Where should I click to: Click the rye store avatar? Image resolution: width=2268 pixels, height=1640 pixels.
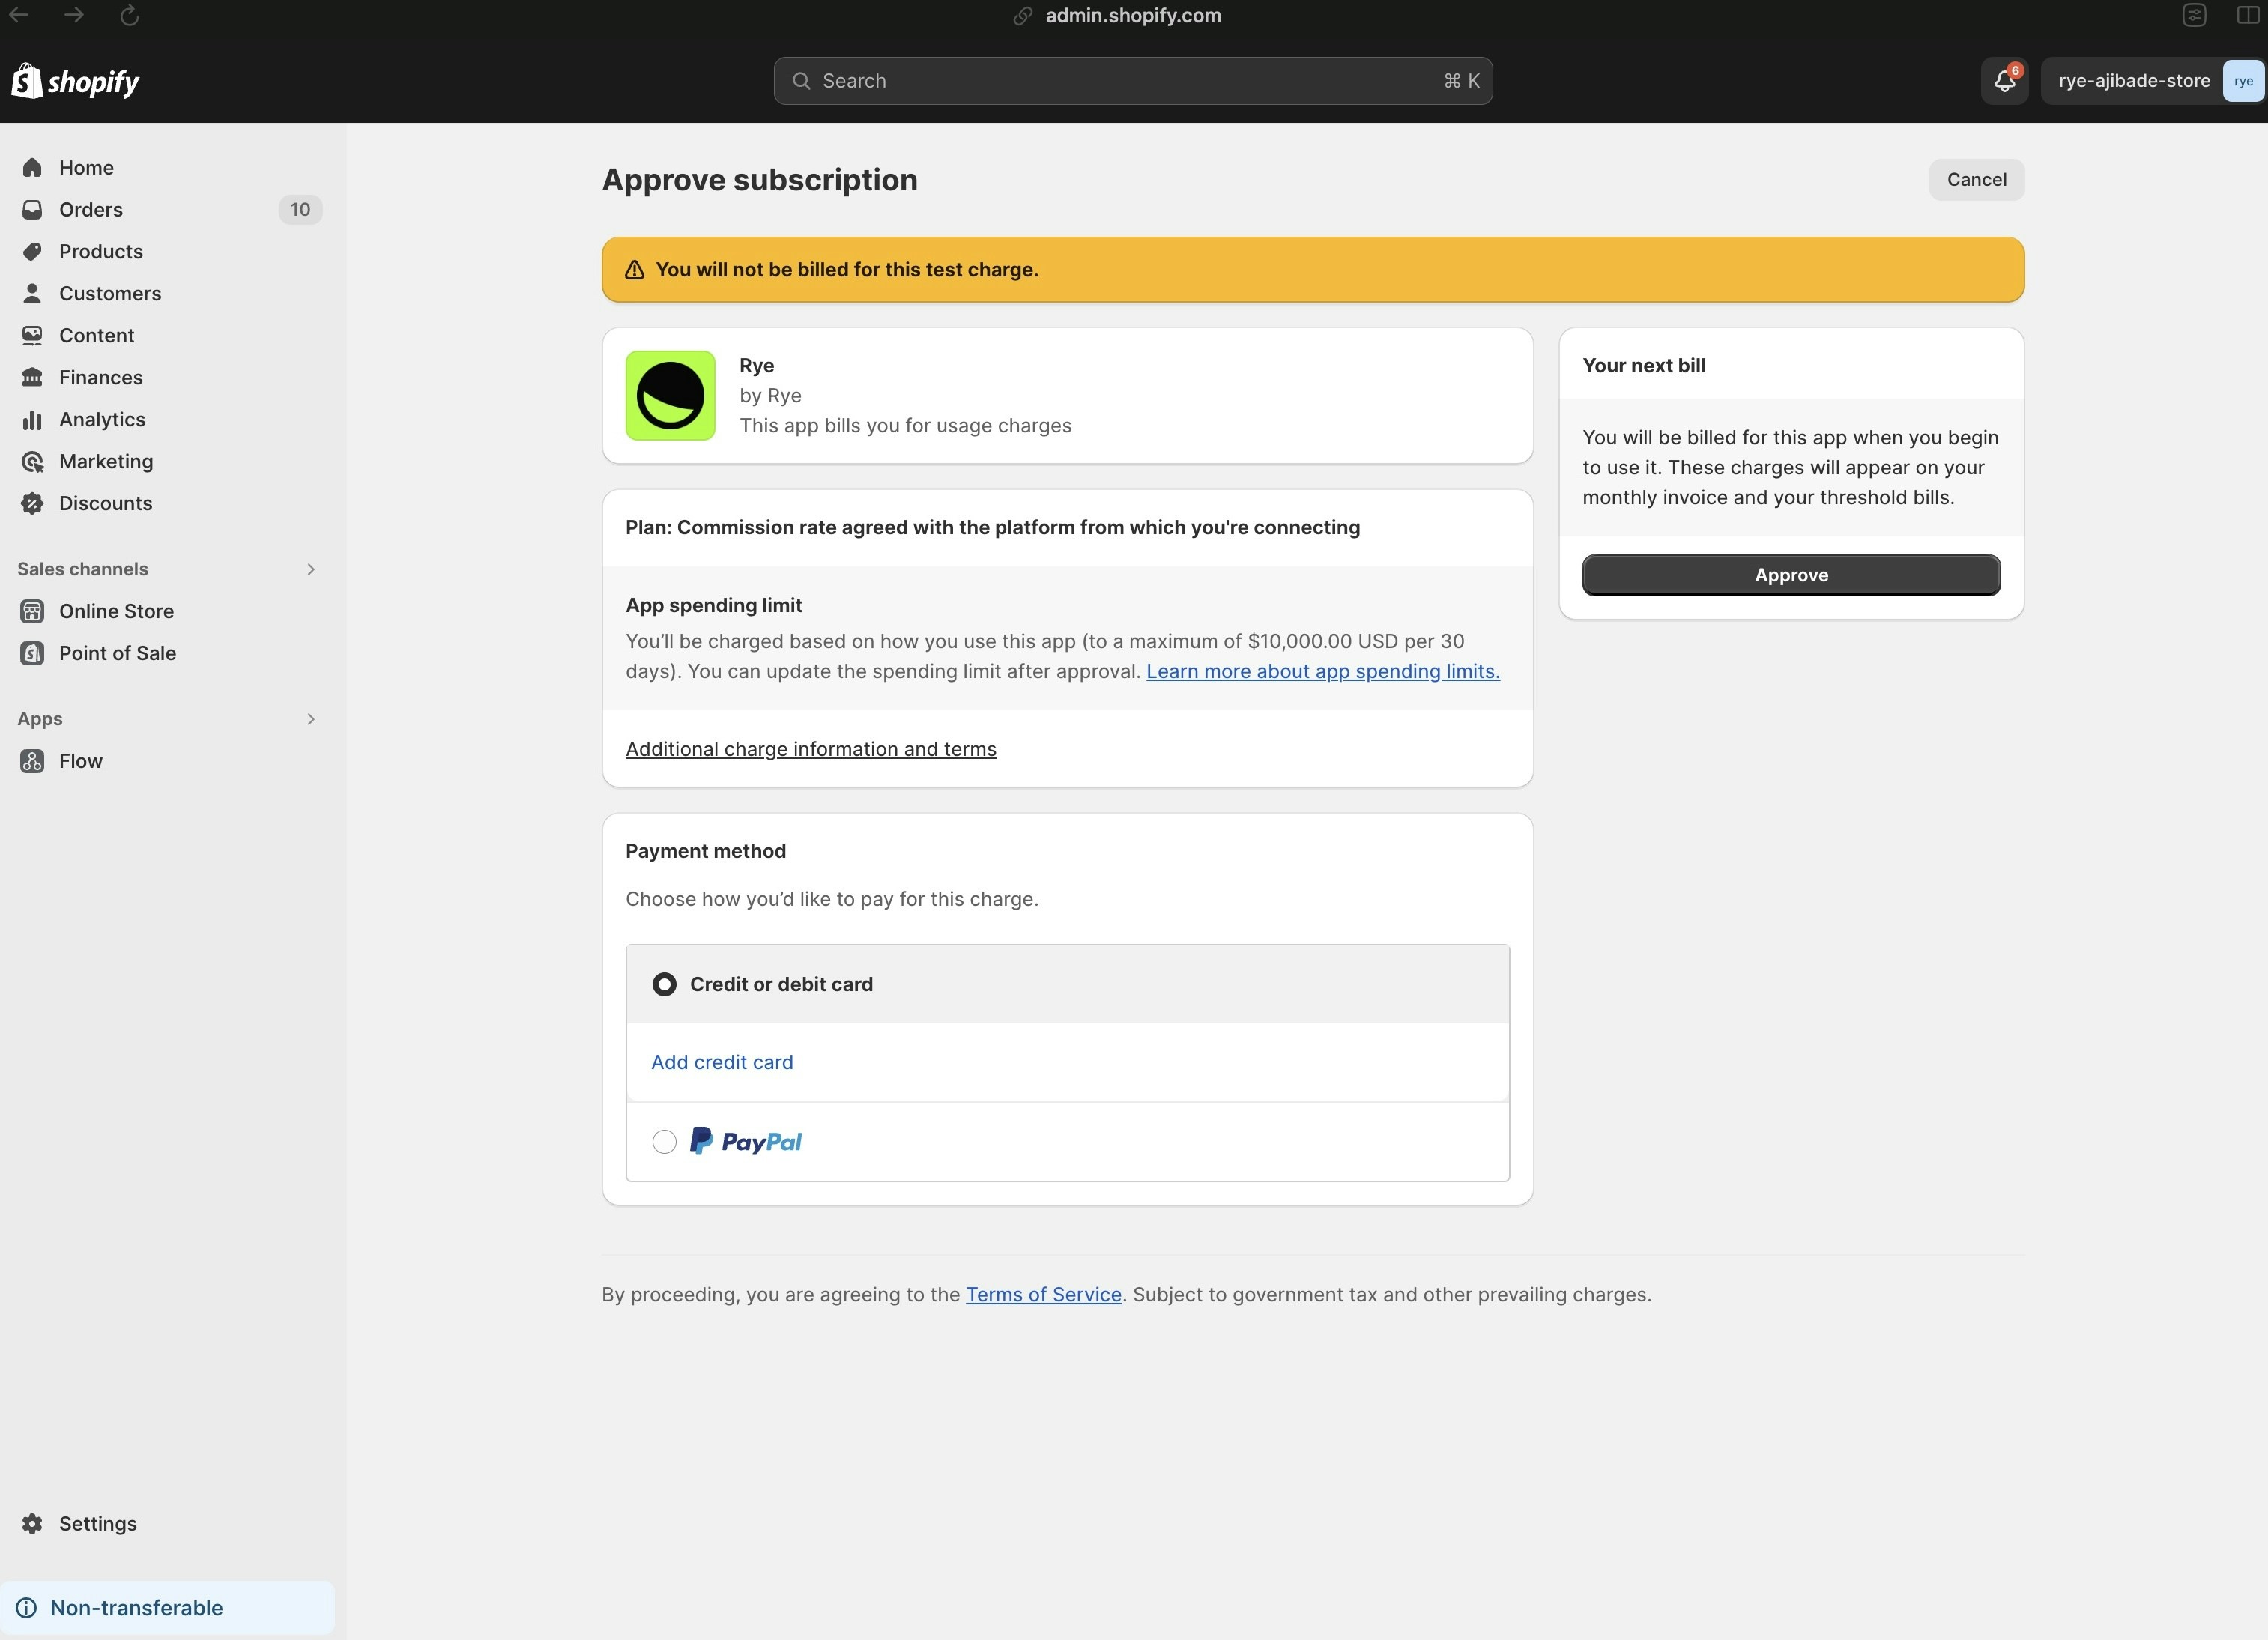(2243, 81)
